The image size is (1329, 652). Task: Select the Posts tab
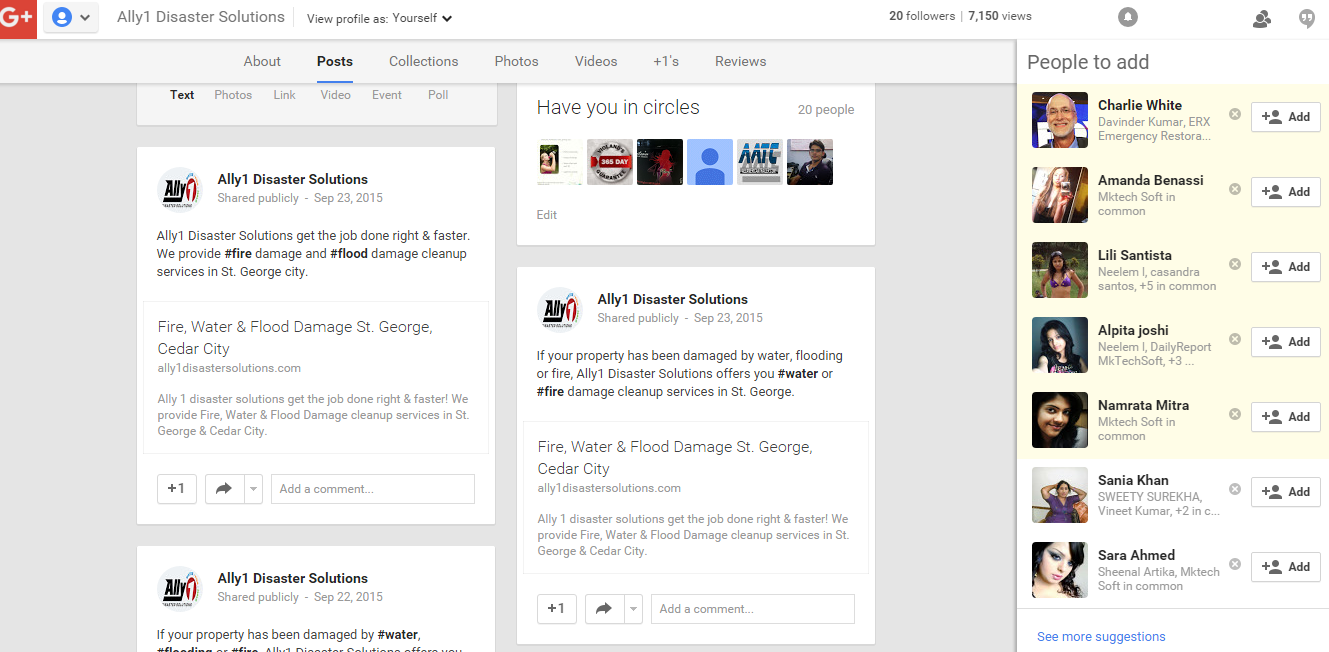coord(335,61)
